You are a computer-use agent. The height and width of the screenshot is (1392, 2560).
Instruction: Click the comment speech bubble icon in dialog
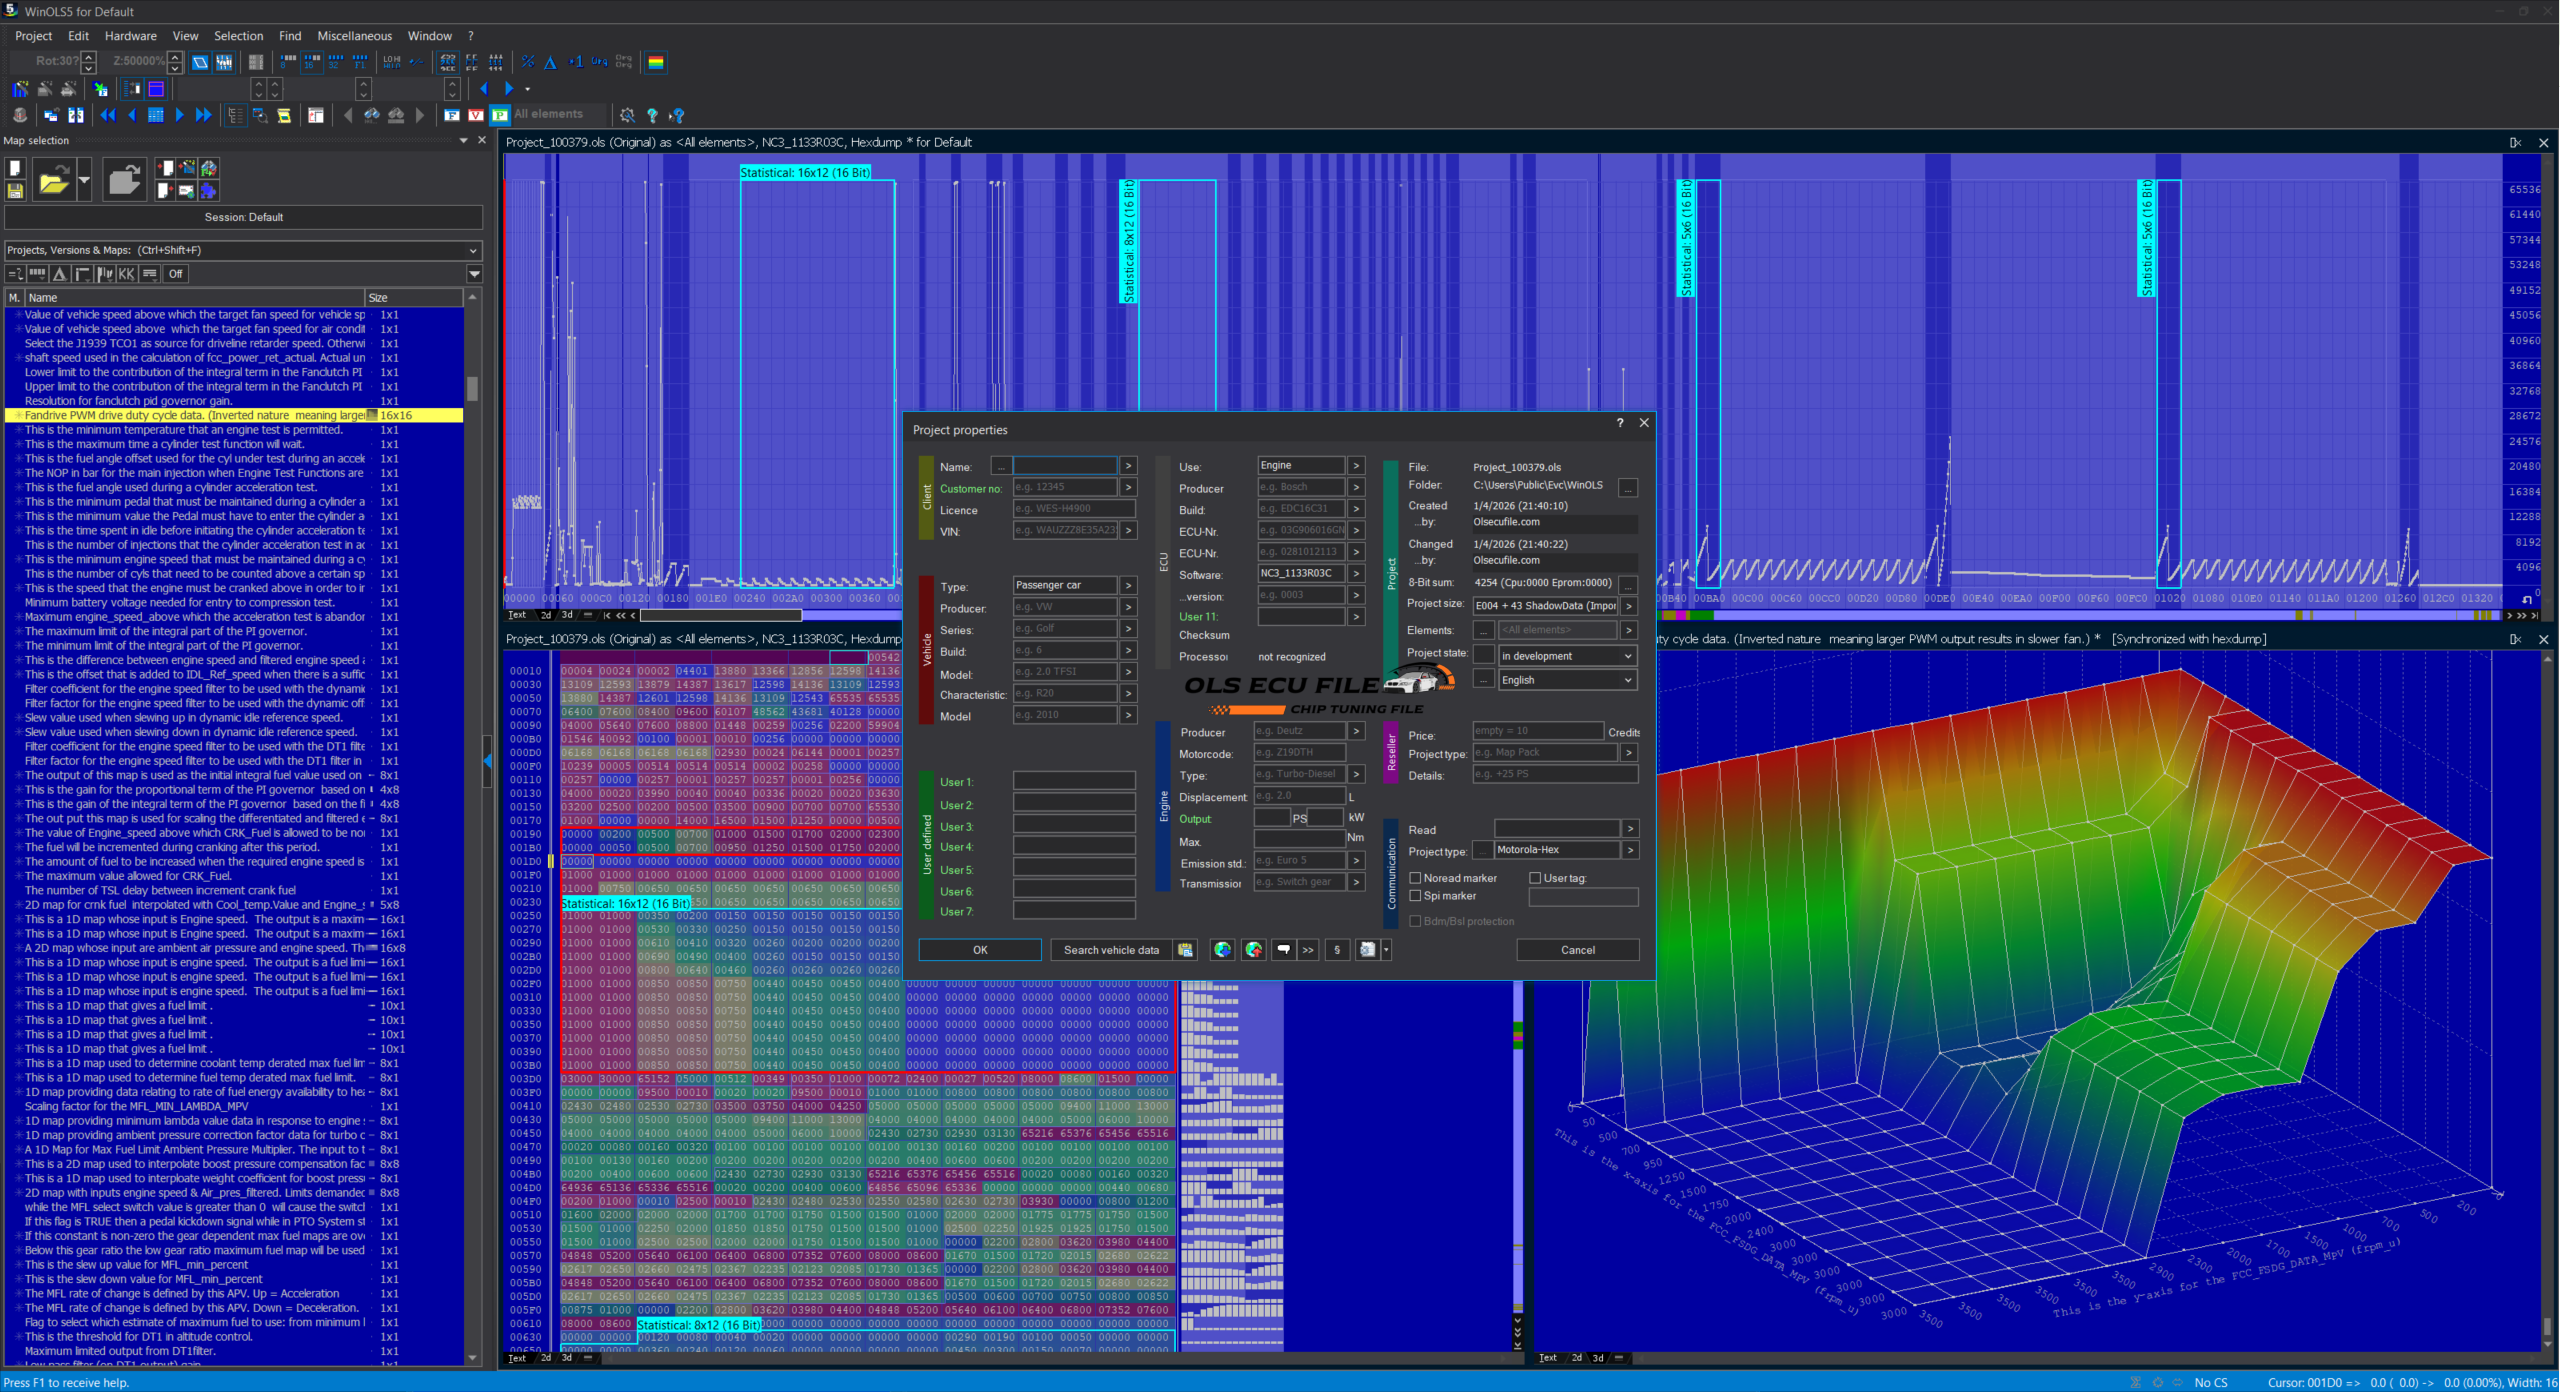pyautogui.click(x=1283, y=950)
